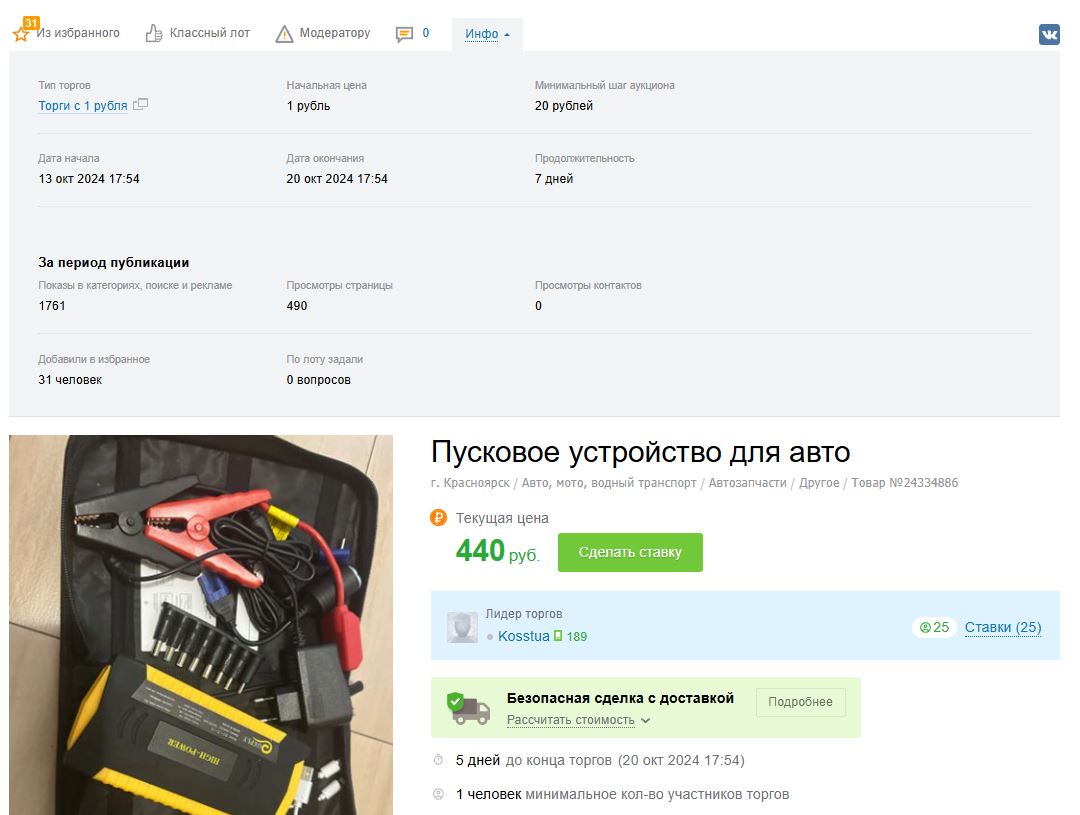Image resolution: width=1080 pixels, height=815 pixels.
Task: Click the 'За период публикации' heading
Action: coord(114,262)
